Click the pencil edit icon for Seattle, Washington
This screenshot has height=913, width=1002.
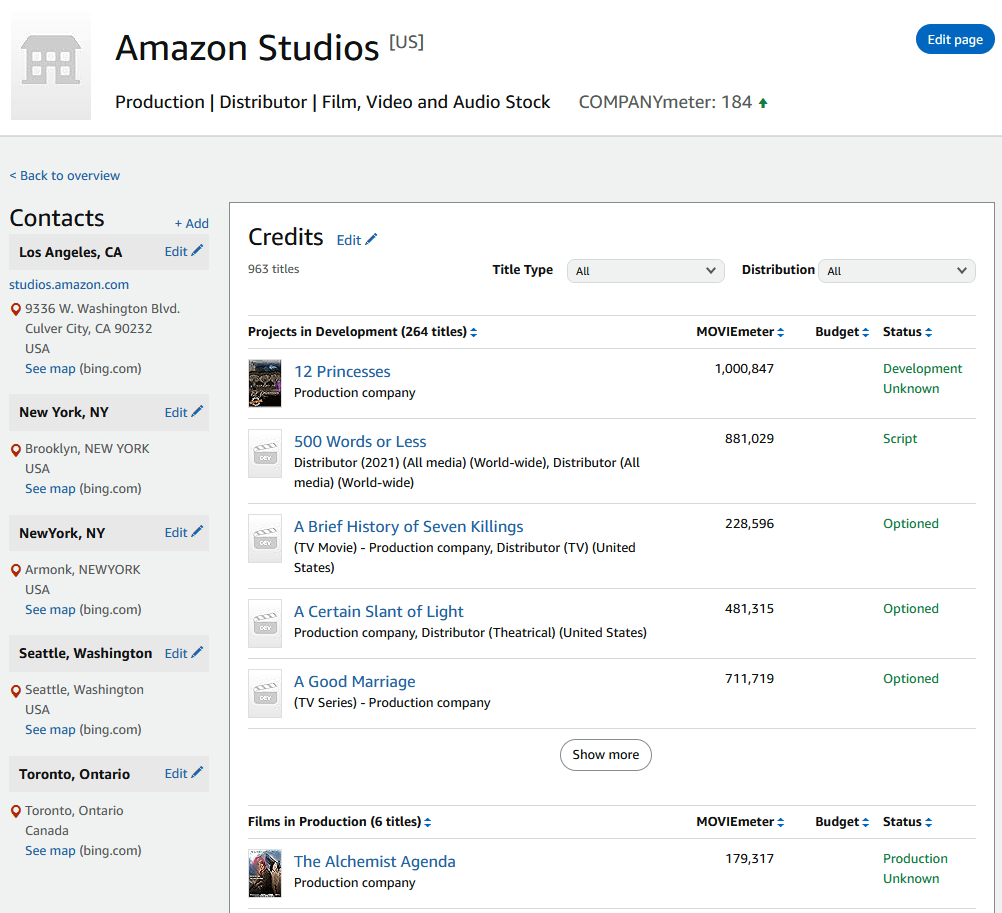197,652
